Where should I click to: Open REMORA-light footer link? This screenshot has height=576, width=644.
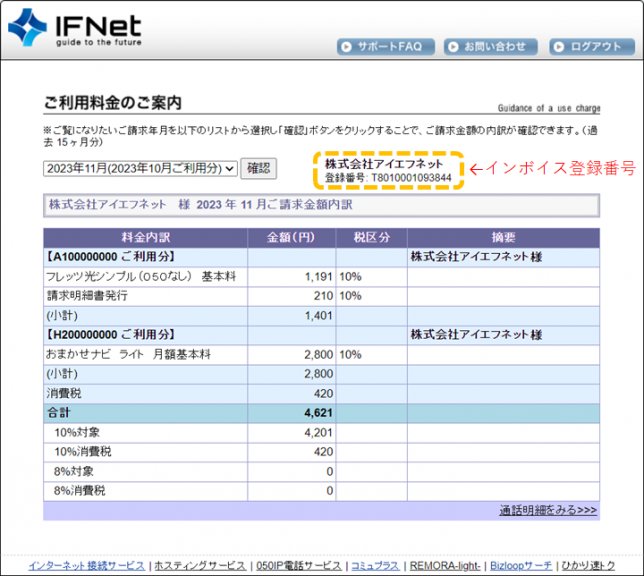click(444, 565)
